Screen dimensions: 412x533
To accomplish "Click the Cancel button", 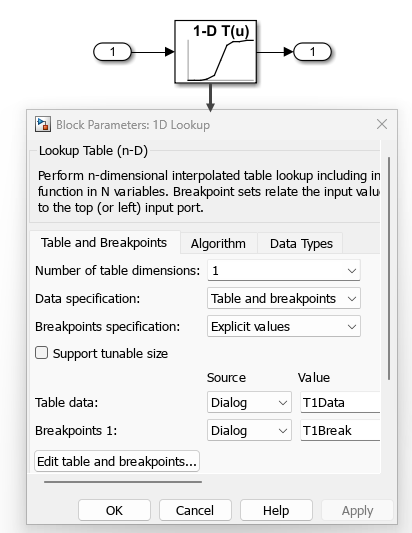I will [x=195, y=510].
